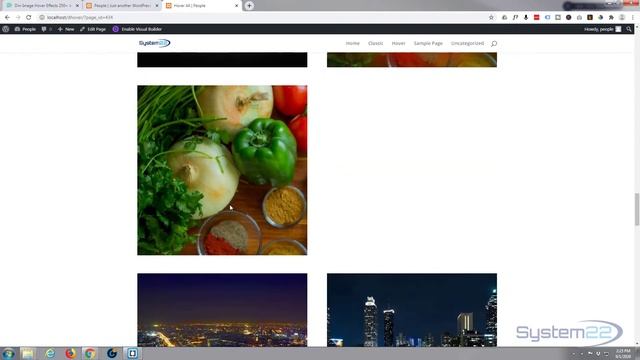Image resolution: width=640 pixels, height=360 pixels.
Task: Open the WordPress logo menu in admin bar
Action: tap(6, 29)
